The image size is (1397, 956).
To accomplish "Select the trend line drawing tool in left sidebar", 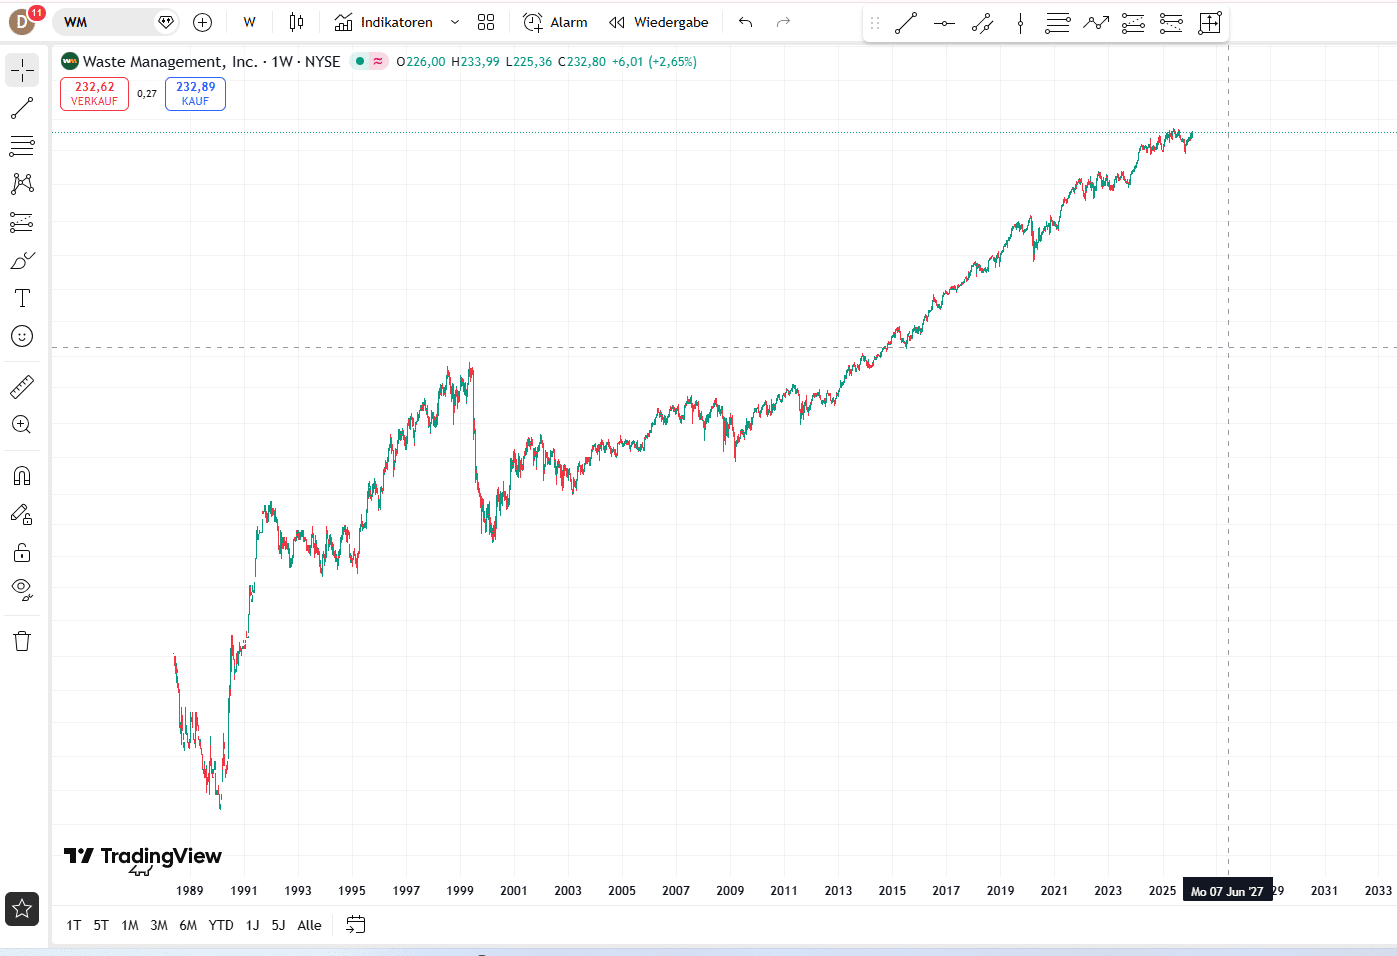I will 22,108.
